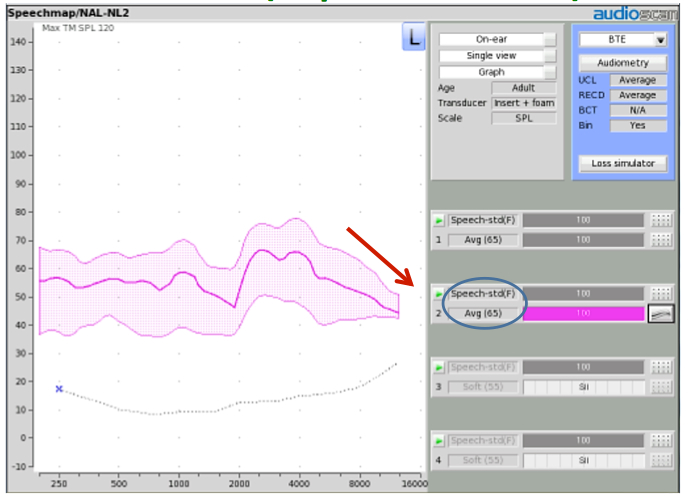Change the Age setting Adult
The image size is (688, 501).
[x=523, y=88]
